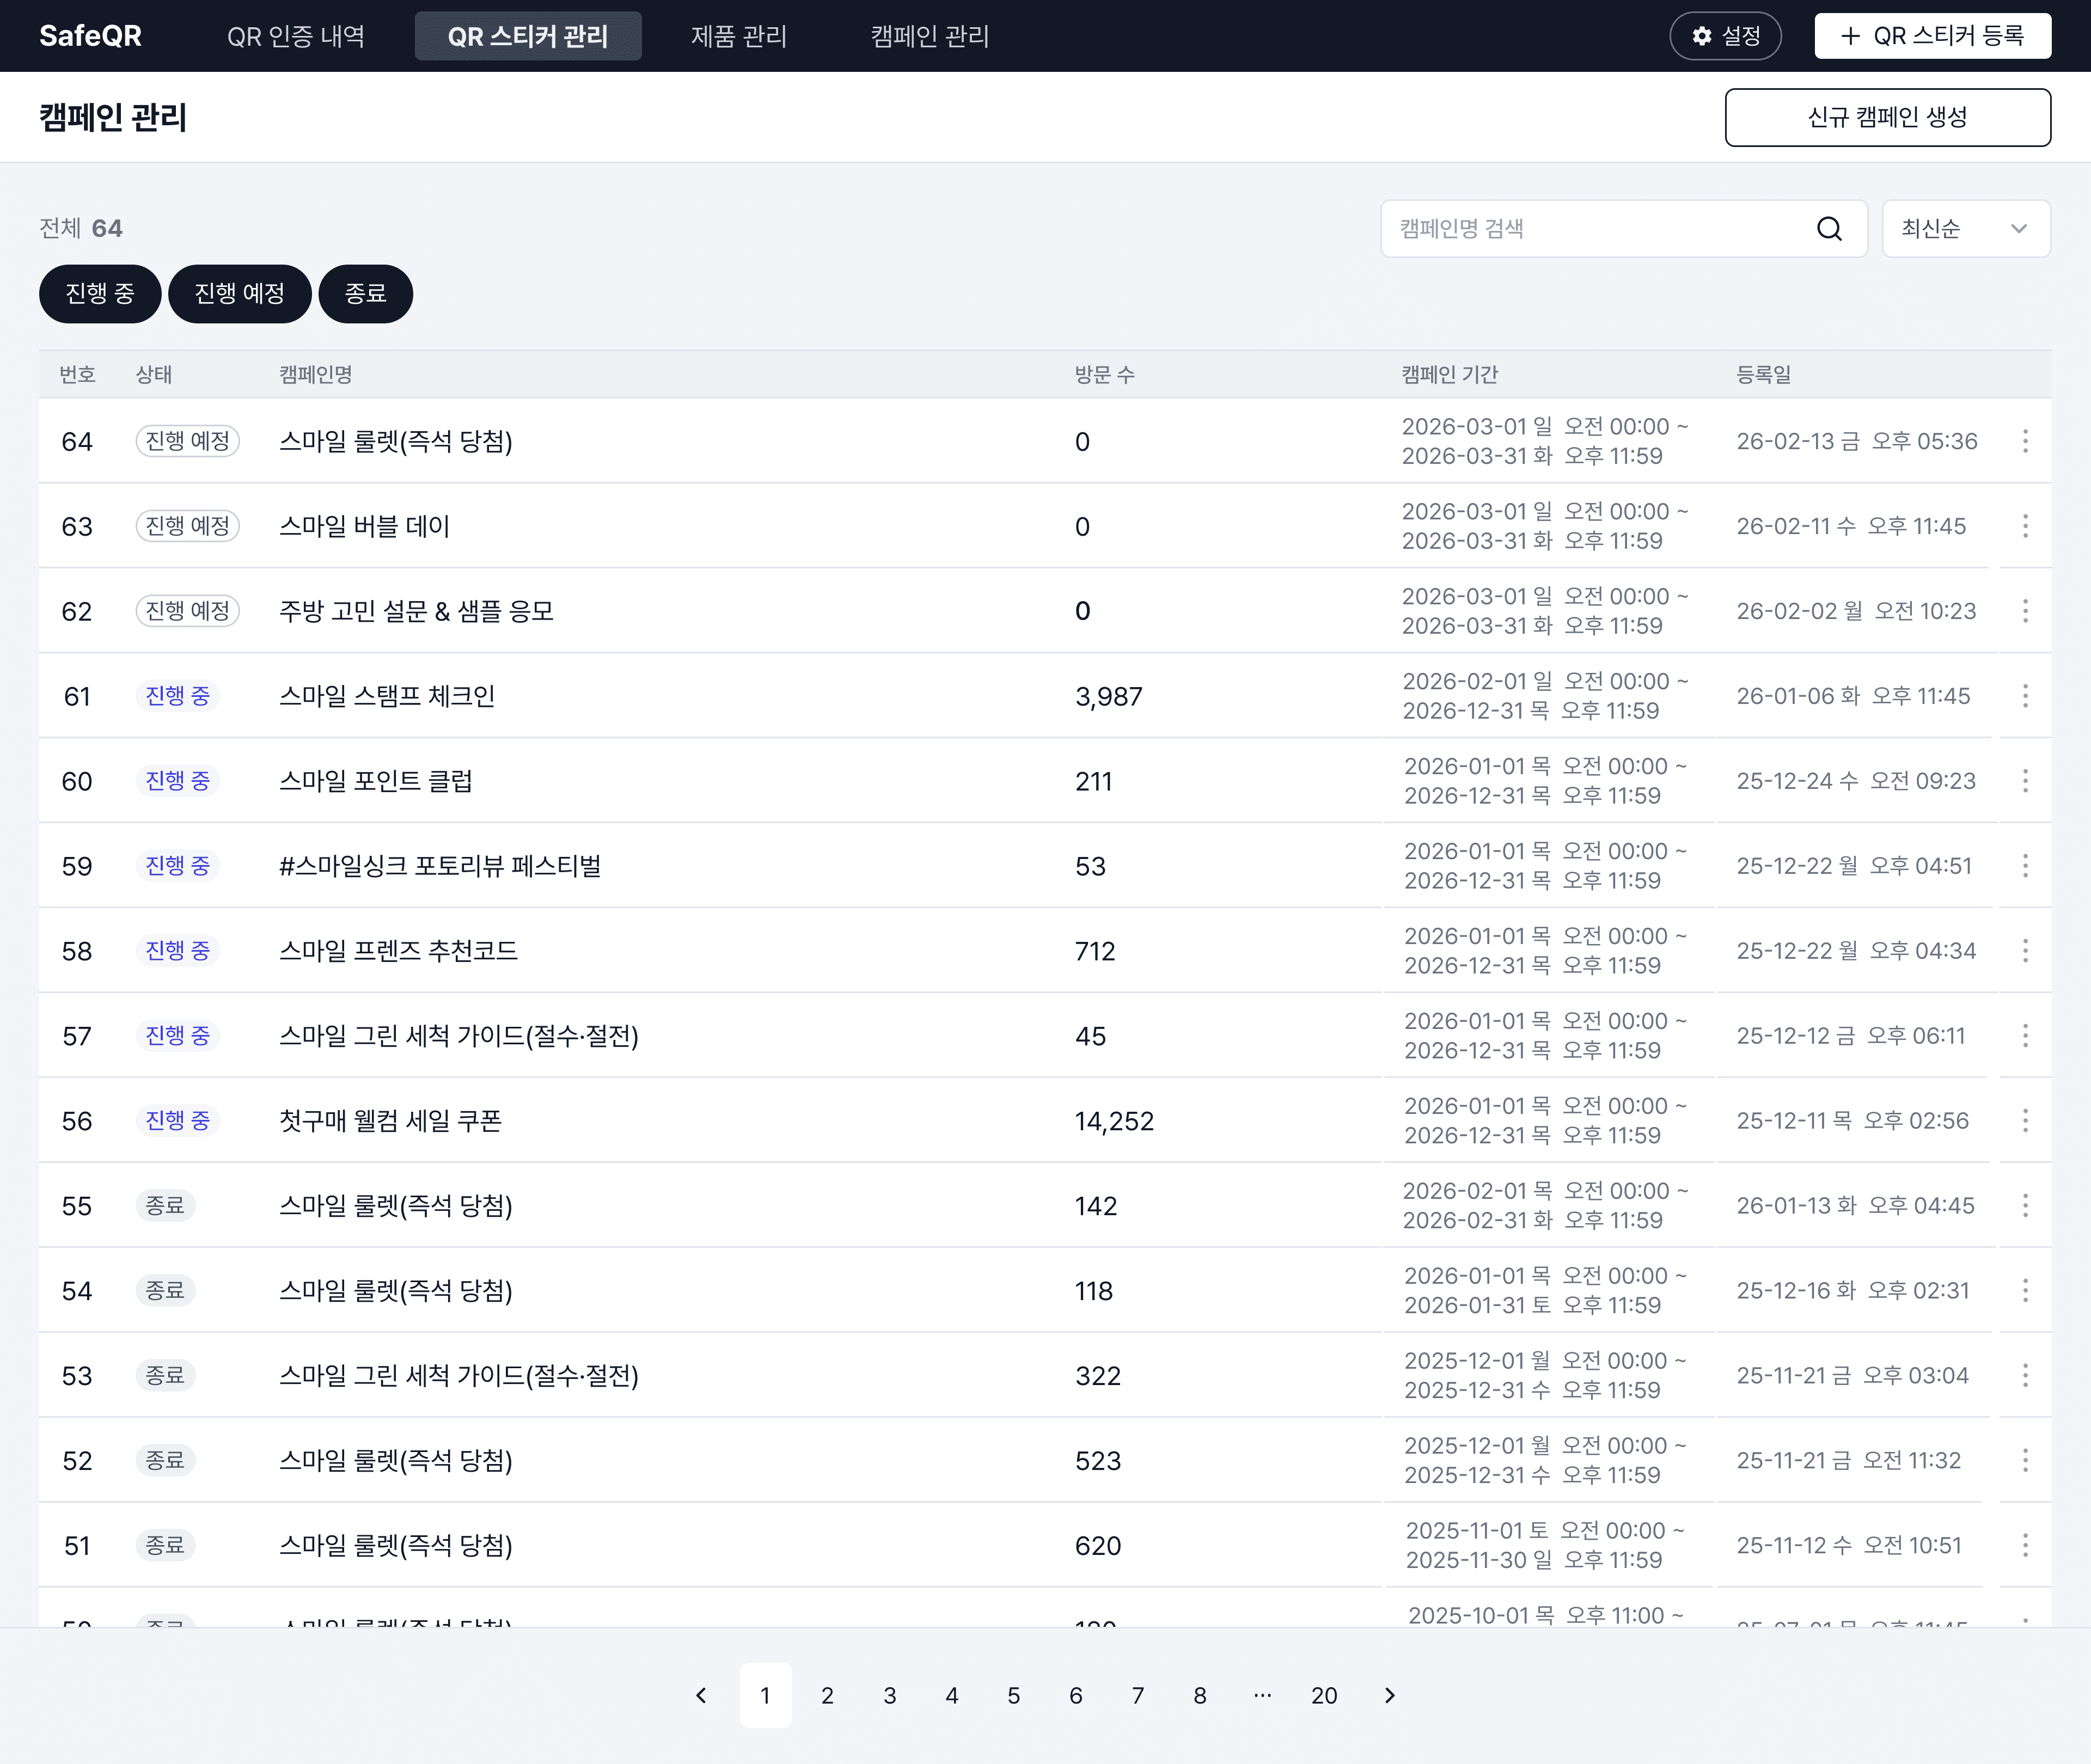Open three-dot menu for row 58
Image resolution: width=2091 pixels, height=1764 pixels.
pyautogui.click(x=2025, y=951)
